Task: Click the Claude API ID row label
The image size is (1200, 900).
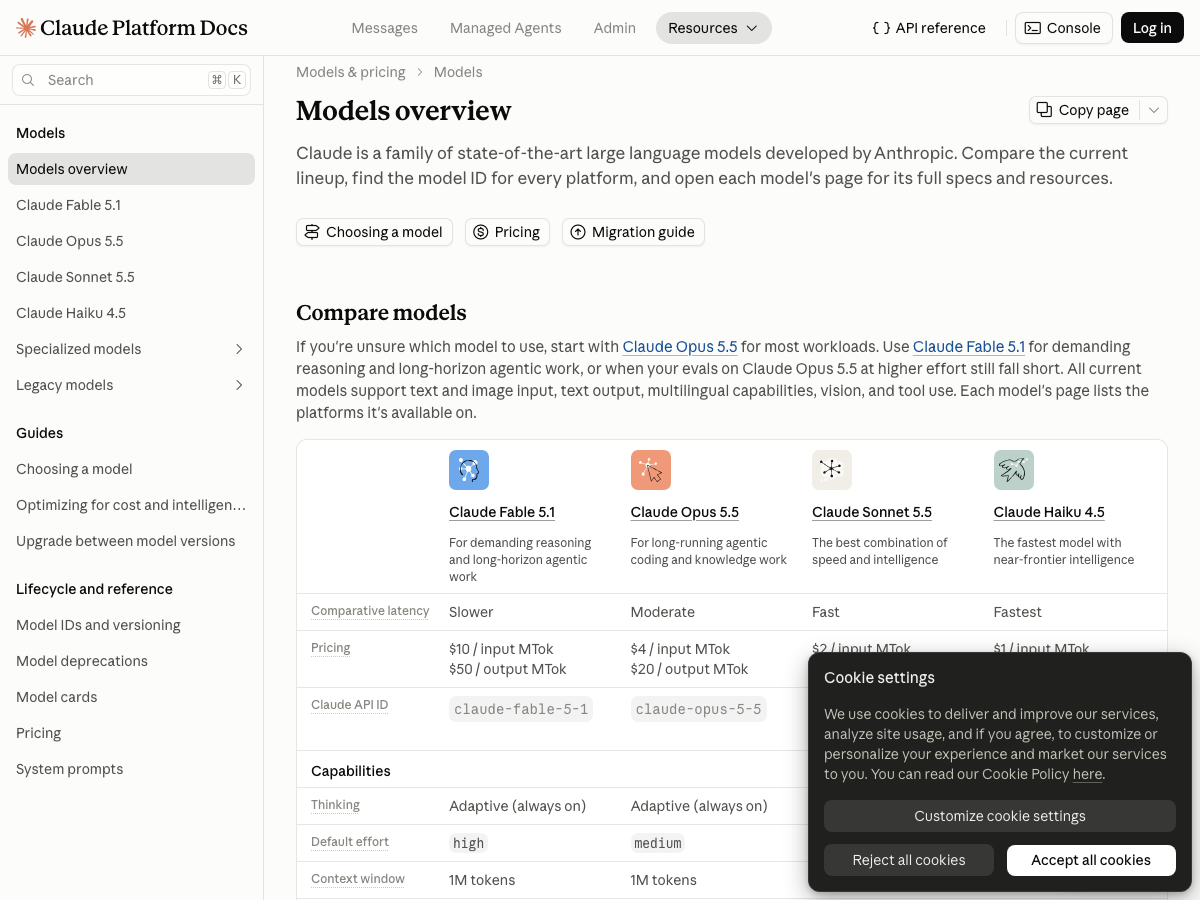Action: pyautogui.click(x=349, y=705)
